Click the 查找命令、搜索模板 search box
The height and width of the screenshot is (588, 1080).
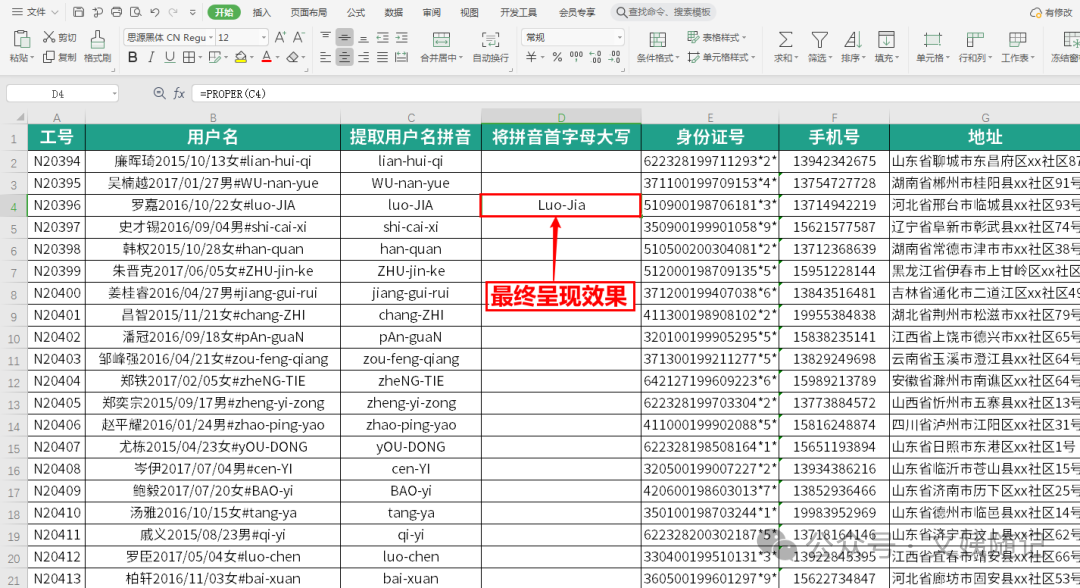[663, 12]
